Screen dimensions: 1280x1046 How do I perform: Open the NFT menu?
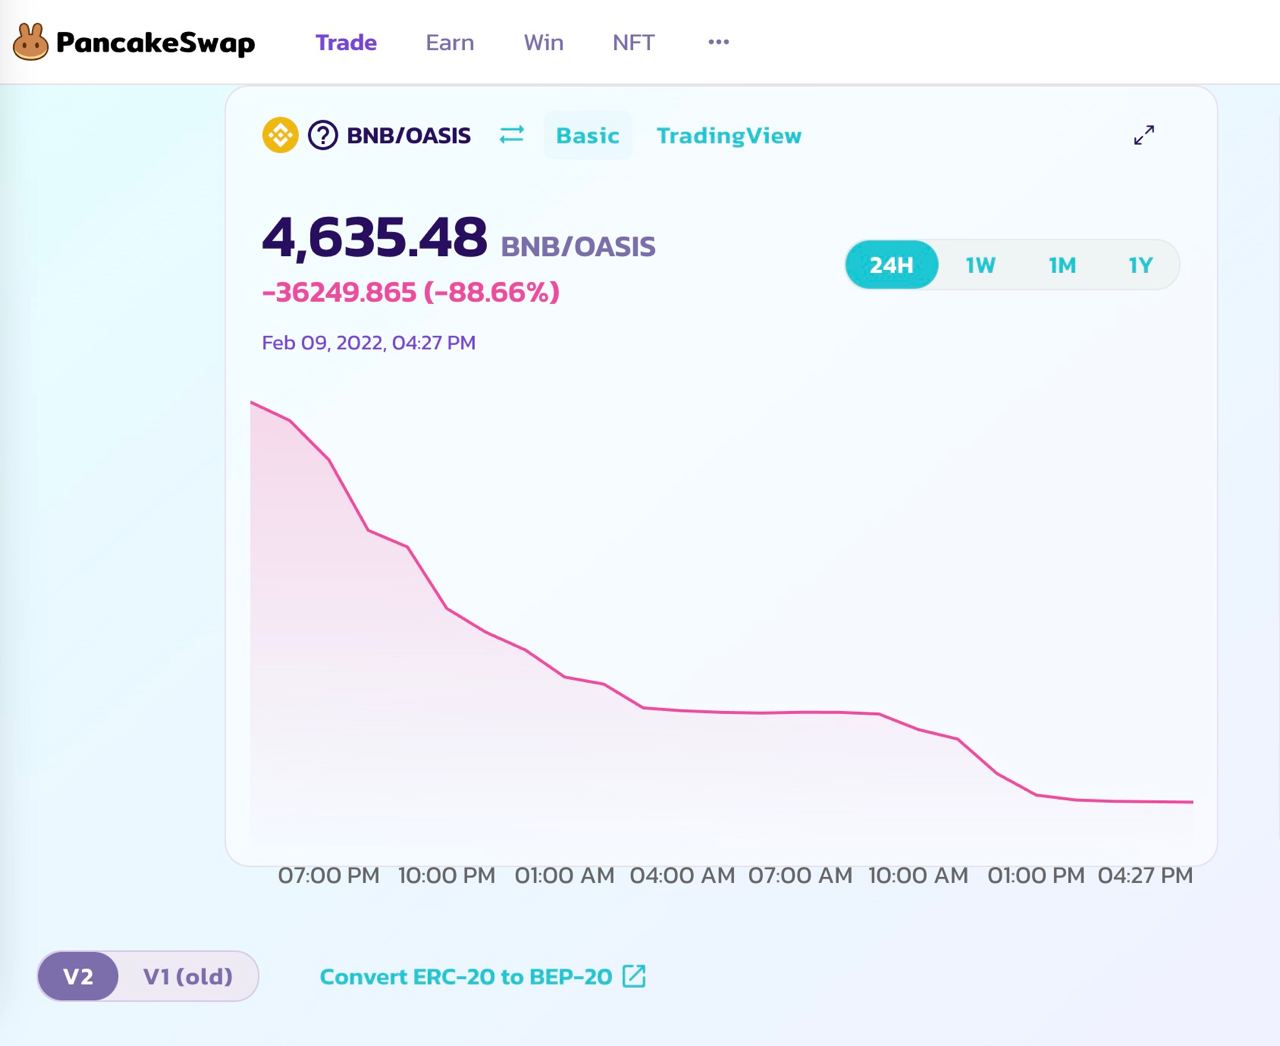pos(634,42)
